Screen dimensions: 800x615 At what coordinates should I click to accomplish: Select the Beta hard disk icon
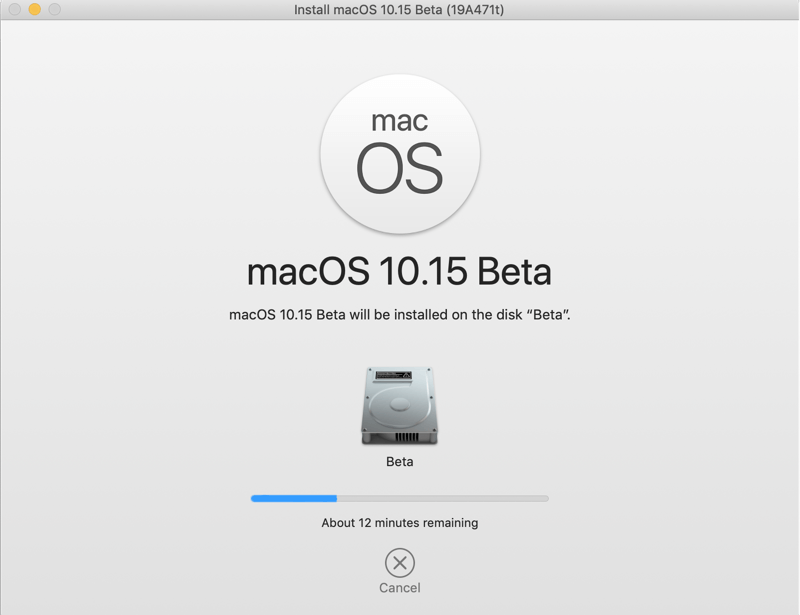(399, 405)
